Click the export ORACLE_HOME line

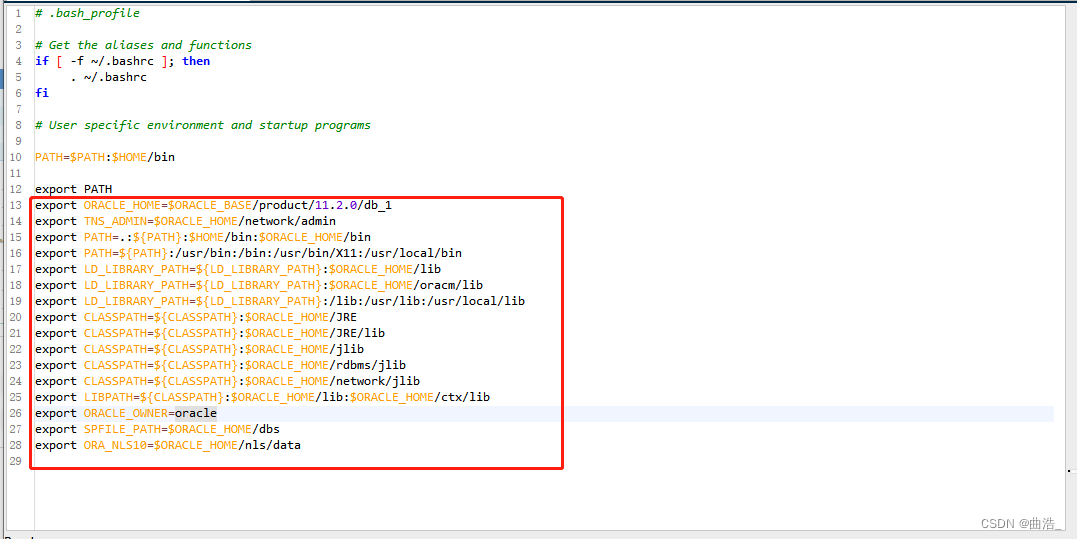tap(214, 205)
